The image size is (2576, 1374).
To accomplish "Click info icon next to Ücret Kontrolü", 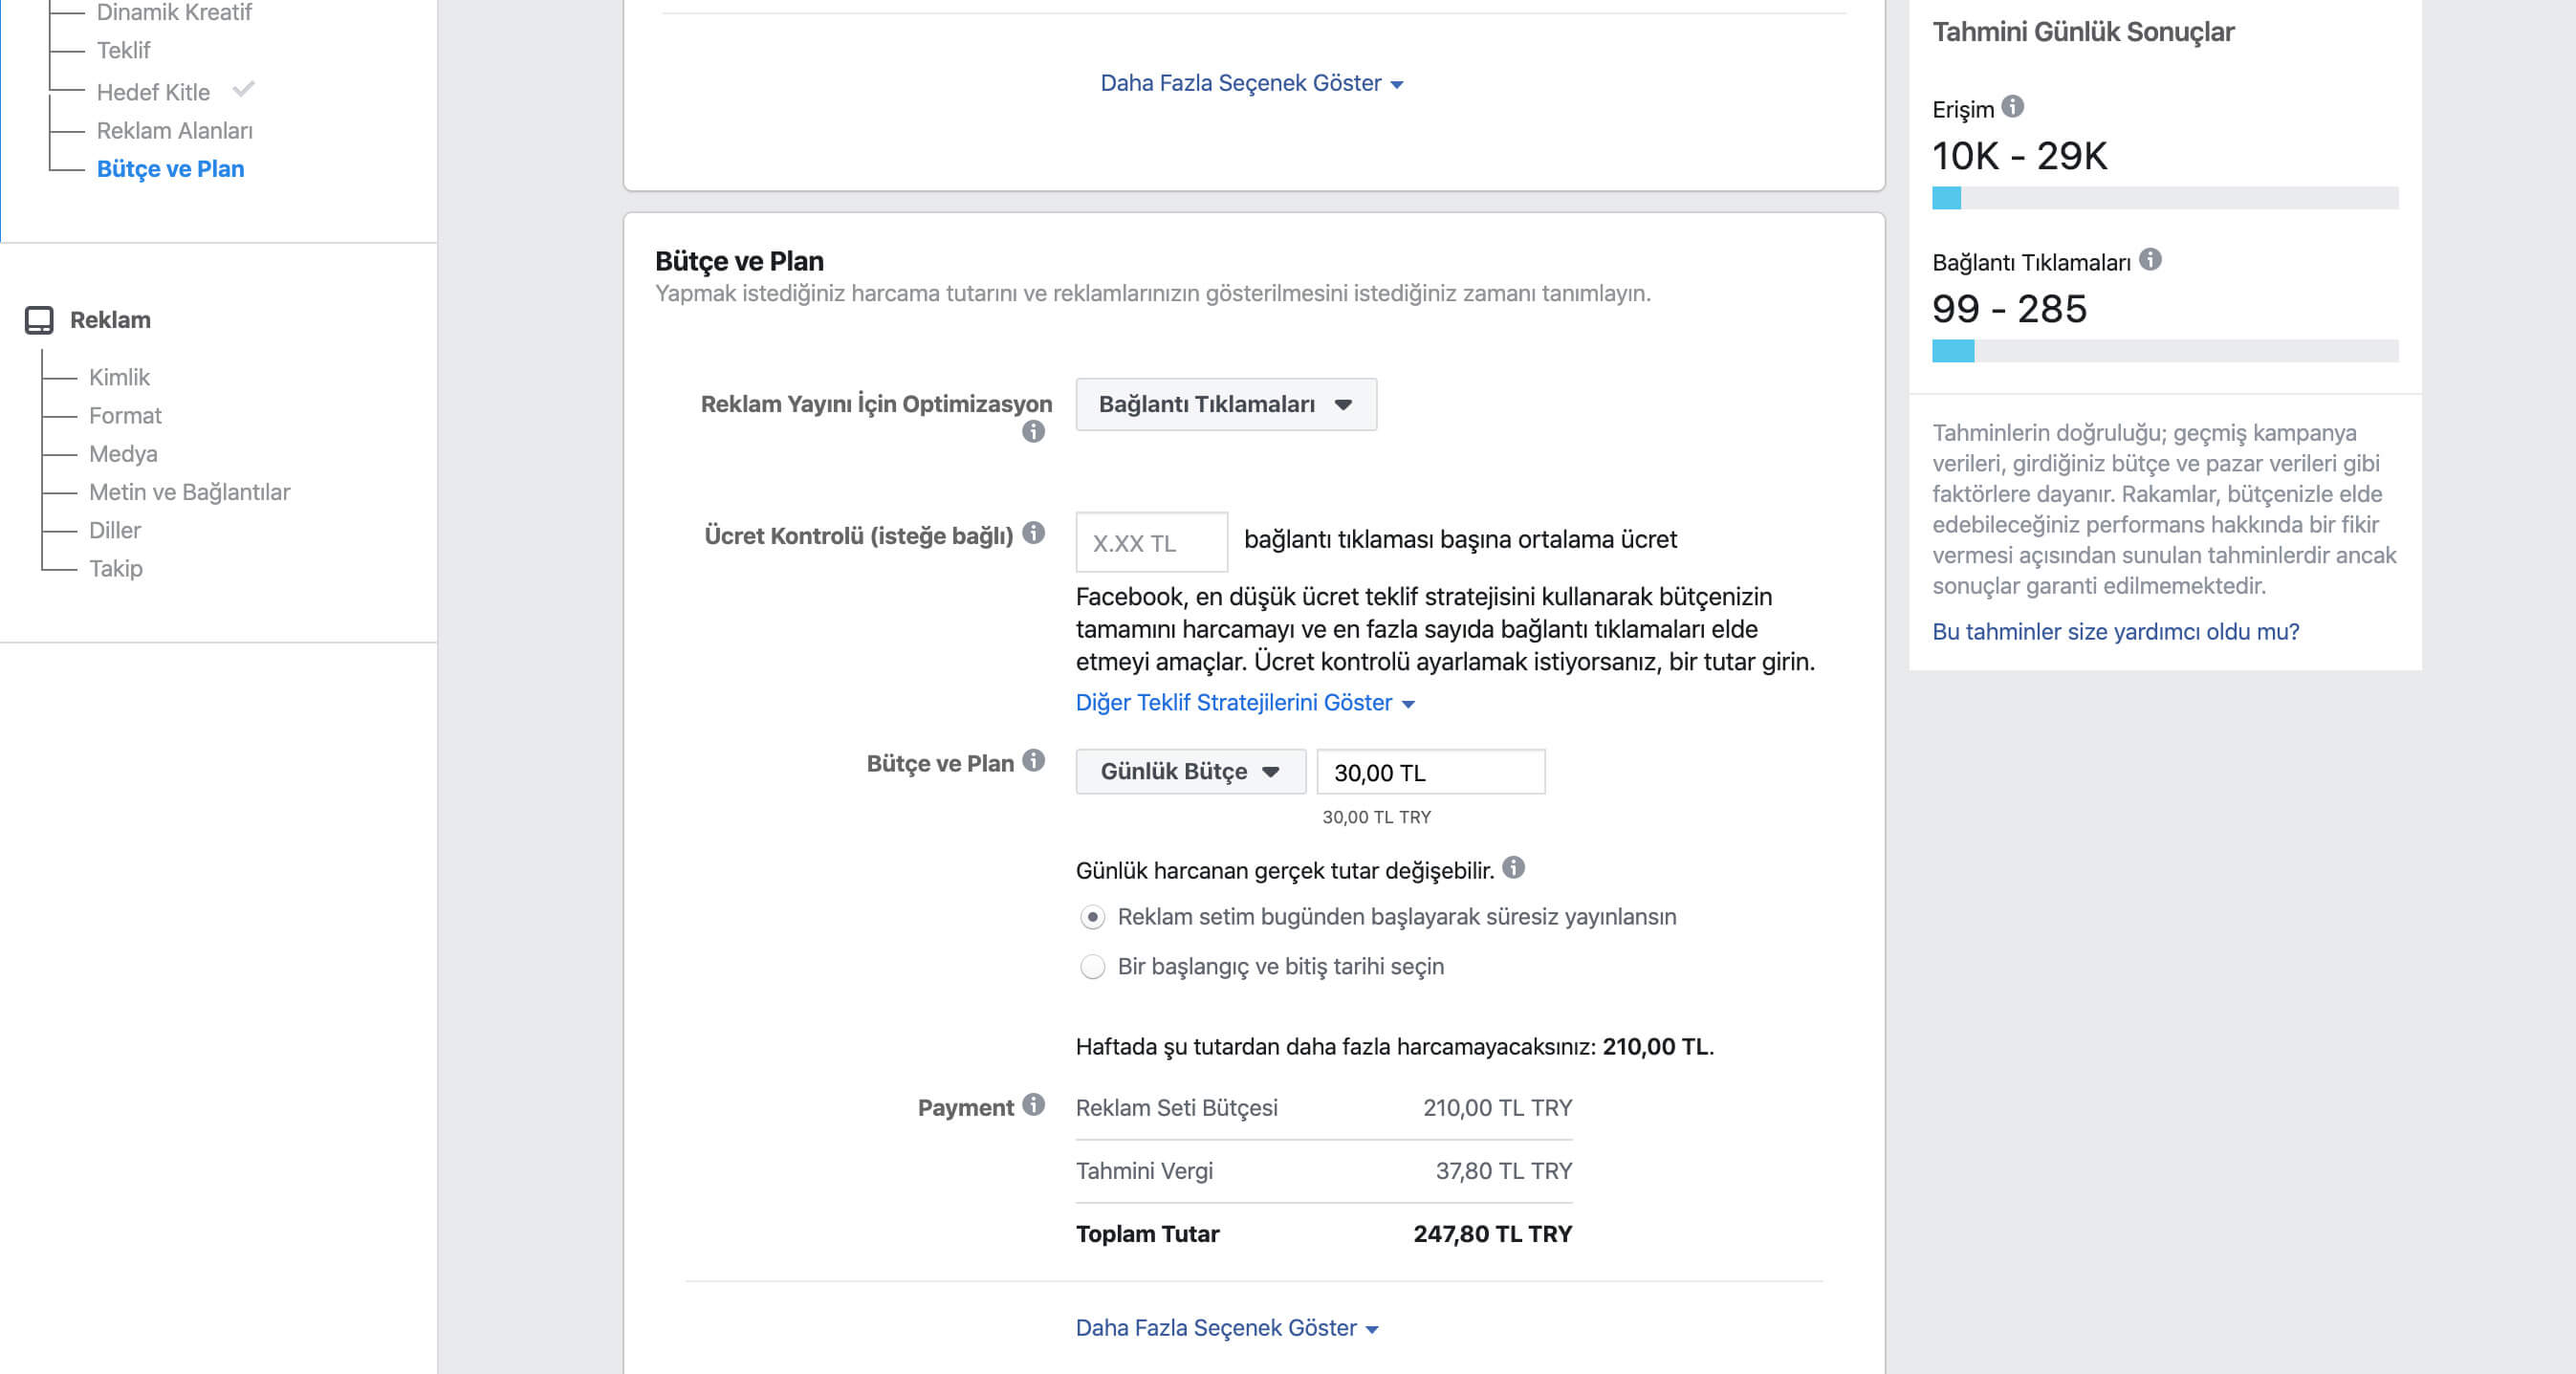I will tap(1034, 533).
